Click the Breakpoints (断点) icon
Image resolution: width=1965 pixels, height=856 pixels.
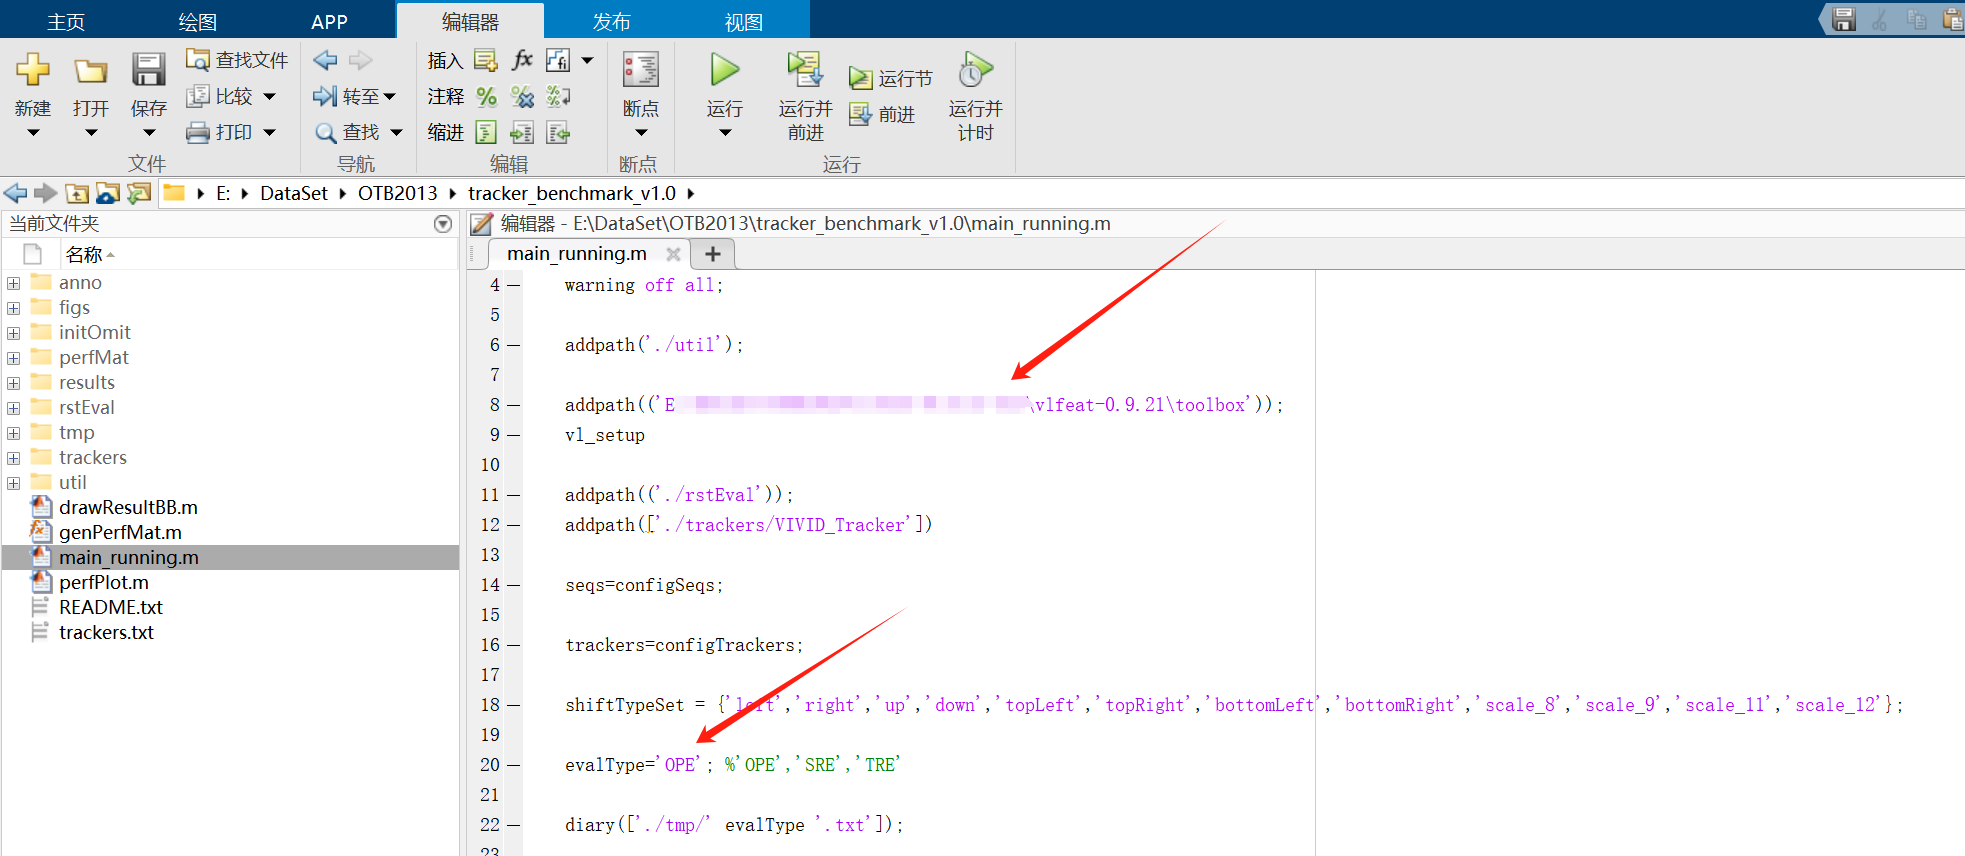[x=641, y=69]
